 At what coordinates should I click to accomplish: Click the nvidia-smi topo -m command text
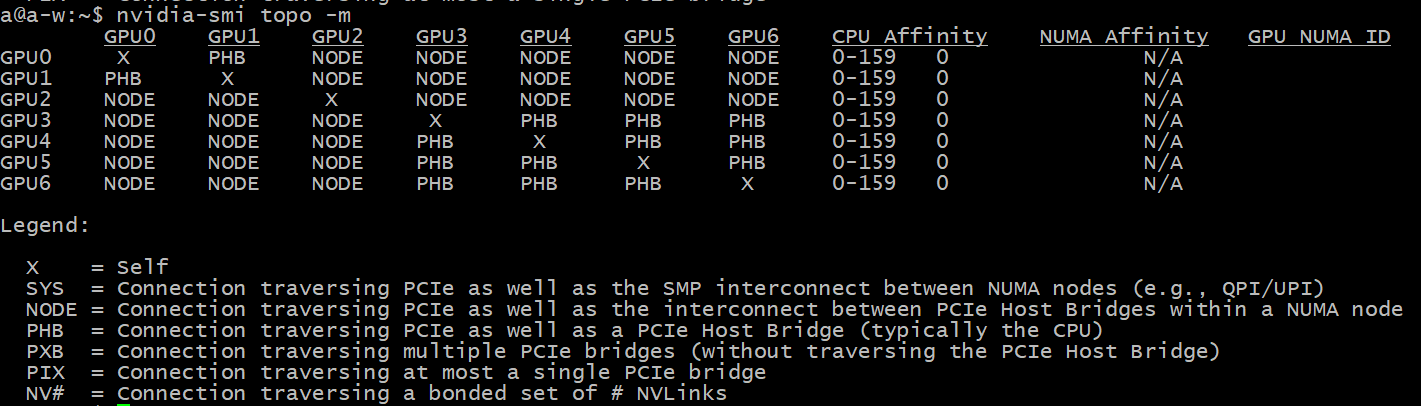tap(240, 15)
